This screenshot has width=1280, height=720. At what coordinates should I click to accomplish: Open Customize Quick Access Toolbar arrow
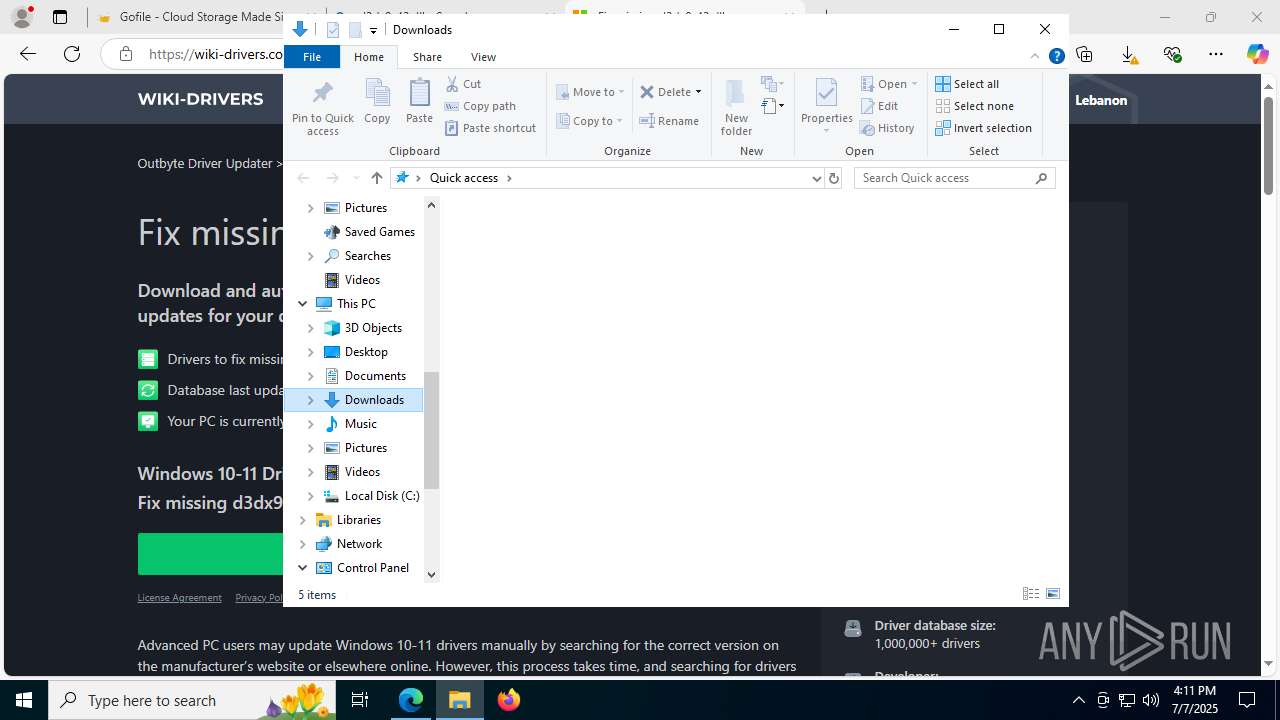click(373, 30)
